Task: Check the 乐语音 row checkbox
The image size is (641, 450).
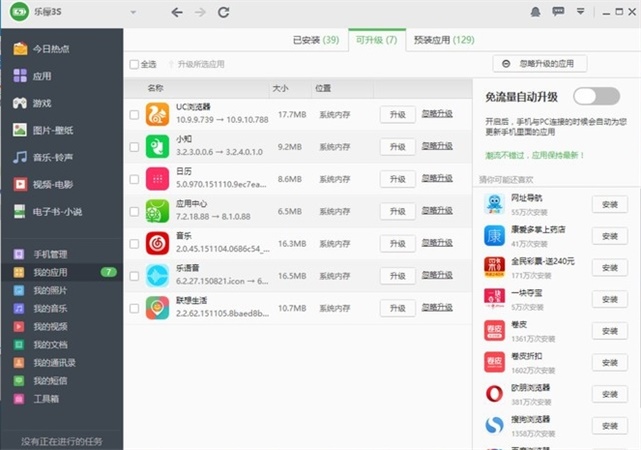Action: (x=134, y=276)
